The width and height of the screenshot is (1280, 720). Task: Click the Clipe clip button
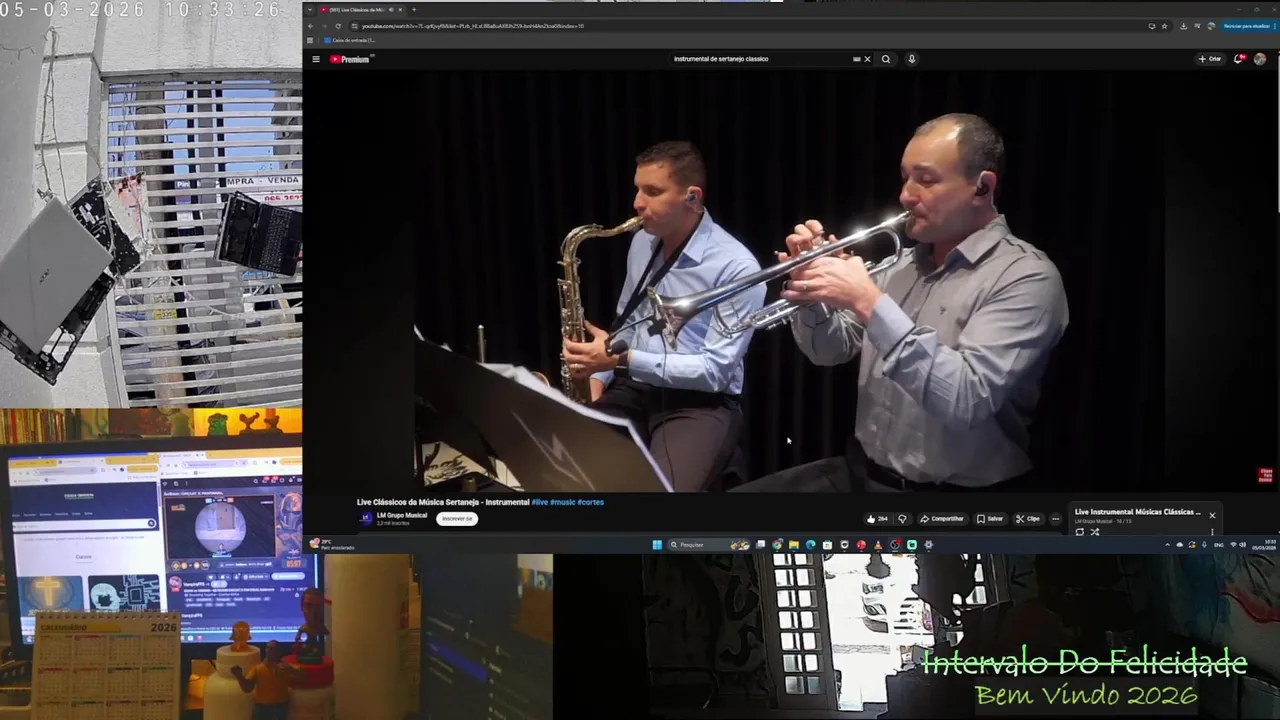tap(1028, 519)
